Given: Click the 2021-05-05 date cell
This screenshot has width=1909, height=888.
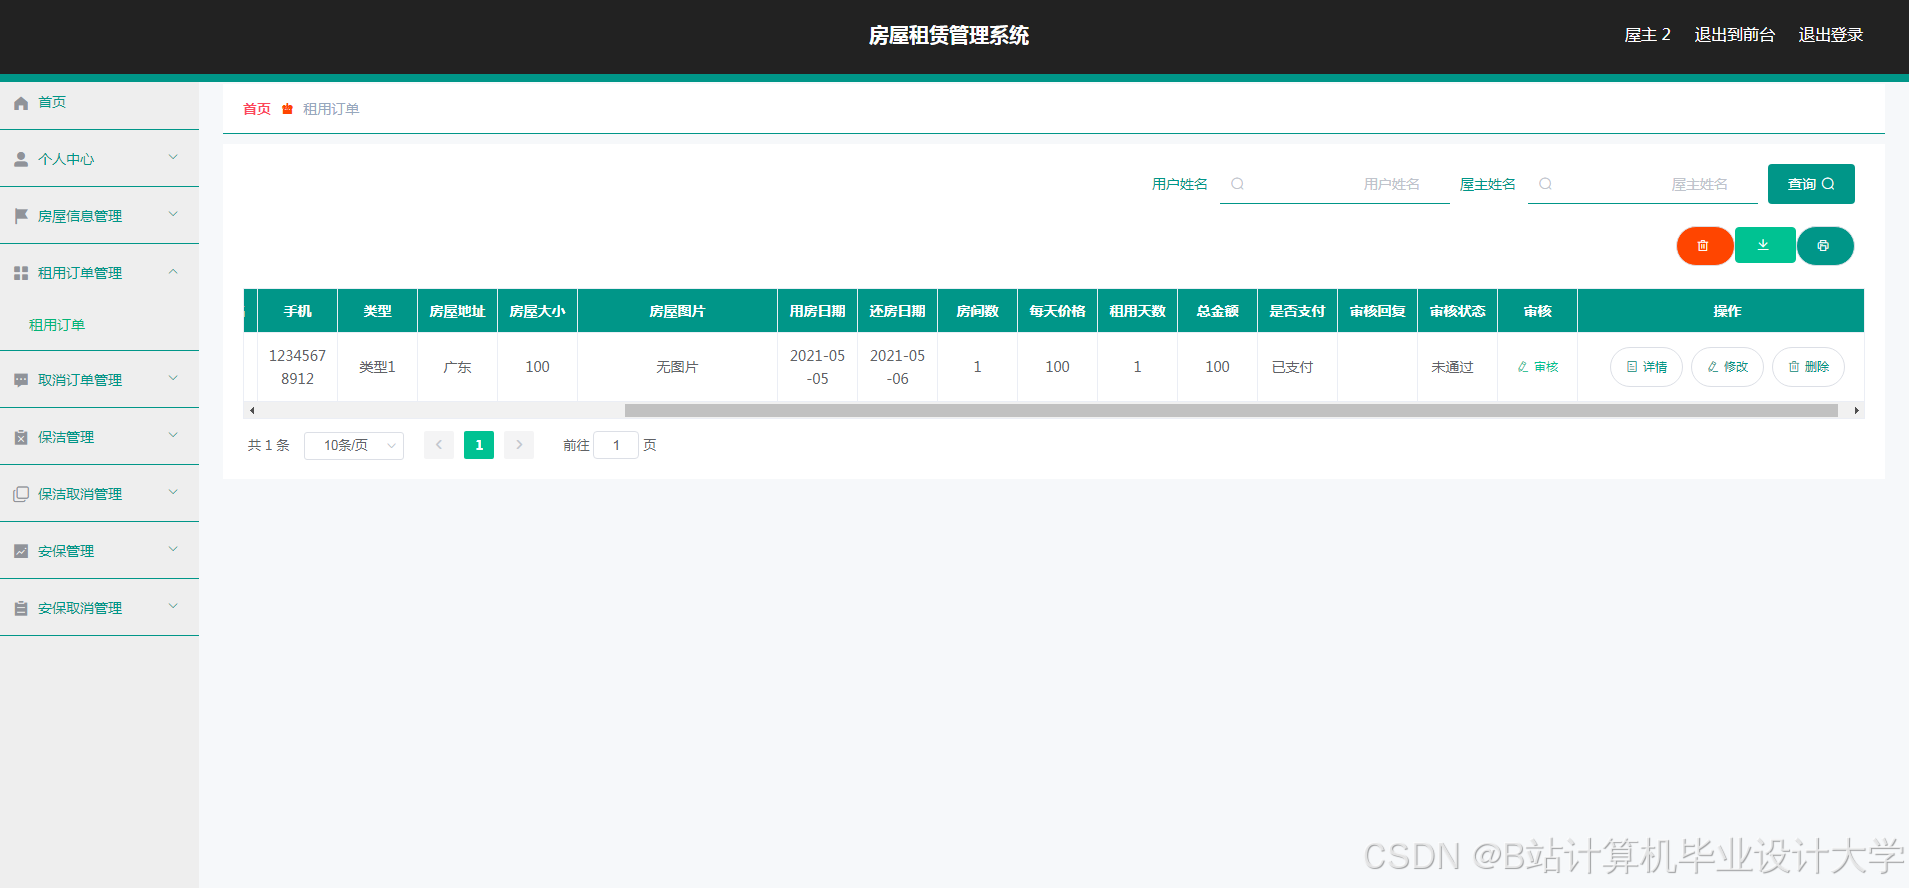Looking at the screenshot, I should pos(817,367).
